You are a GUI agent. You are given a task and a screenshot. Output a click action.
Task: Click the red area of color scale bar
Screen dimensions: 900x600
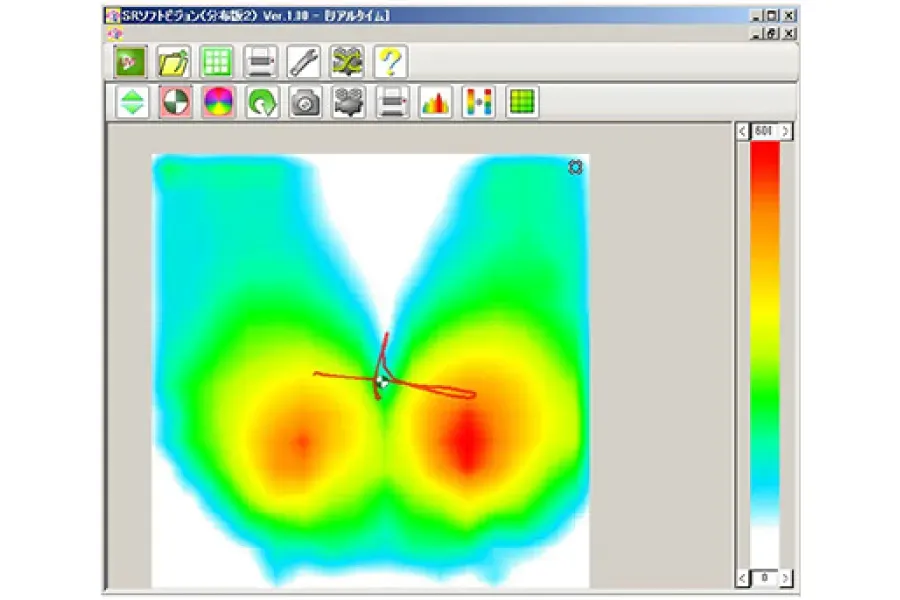765,170
